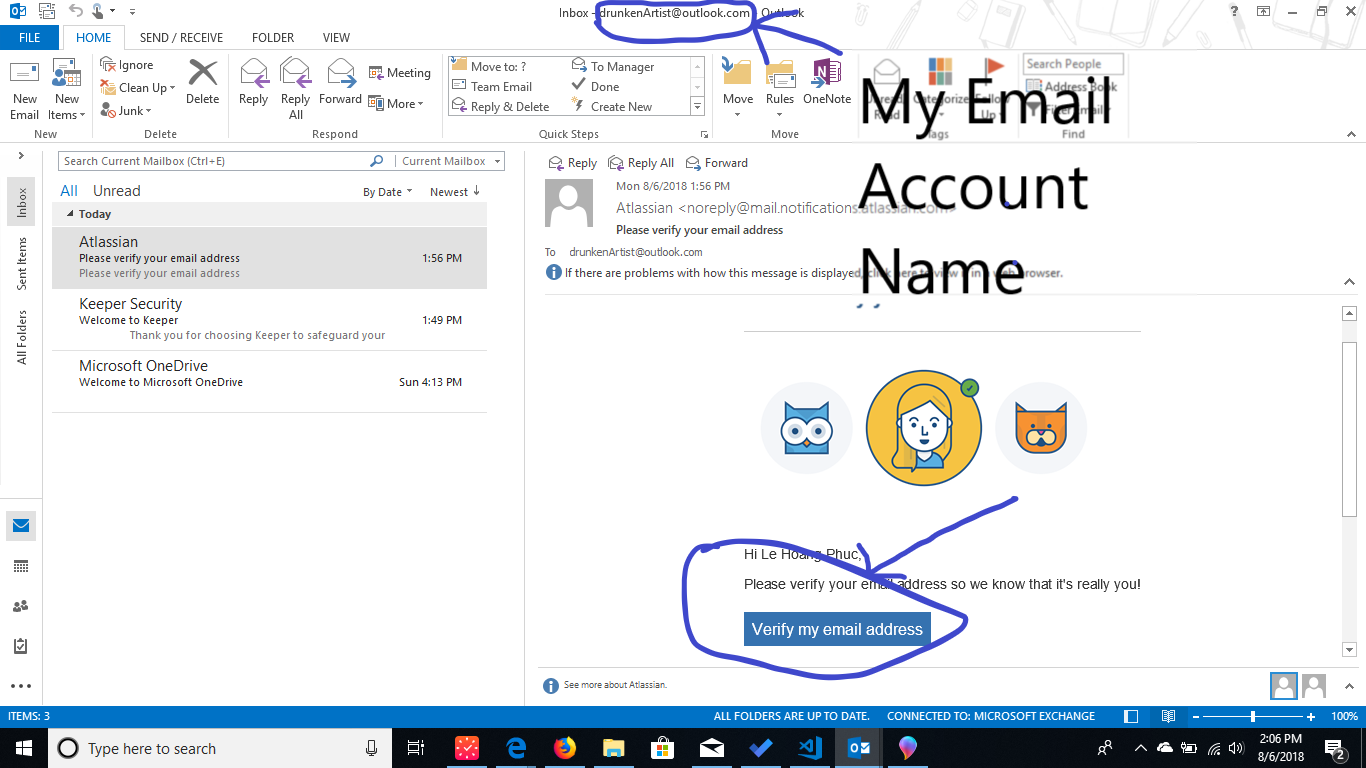The image size is (1366, 768).
Task: Click Verify my email address button
Action: click(837, 629)
